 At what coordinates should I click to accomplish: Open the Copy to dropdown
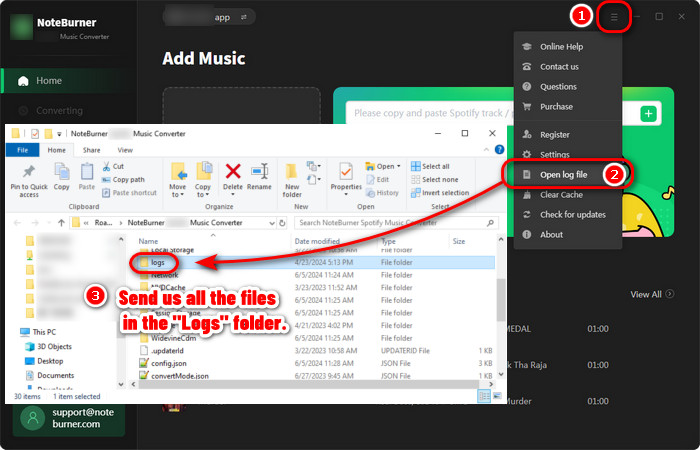coord(203,180)
